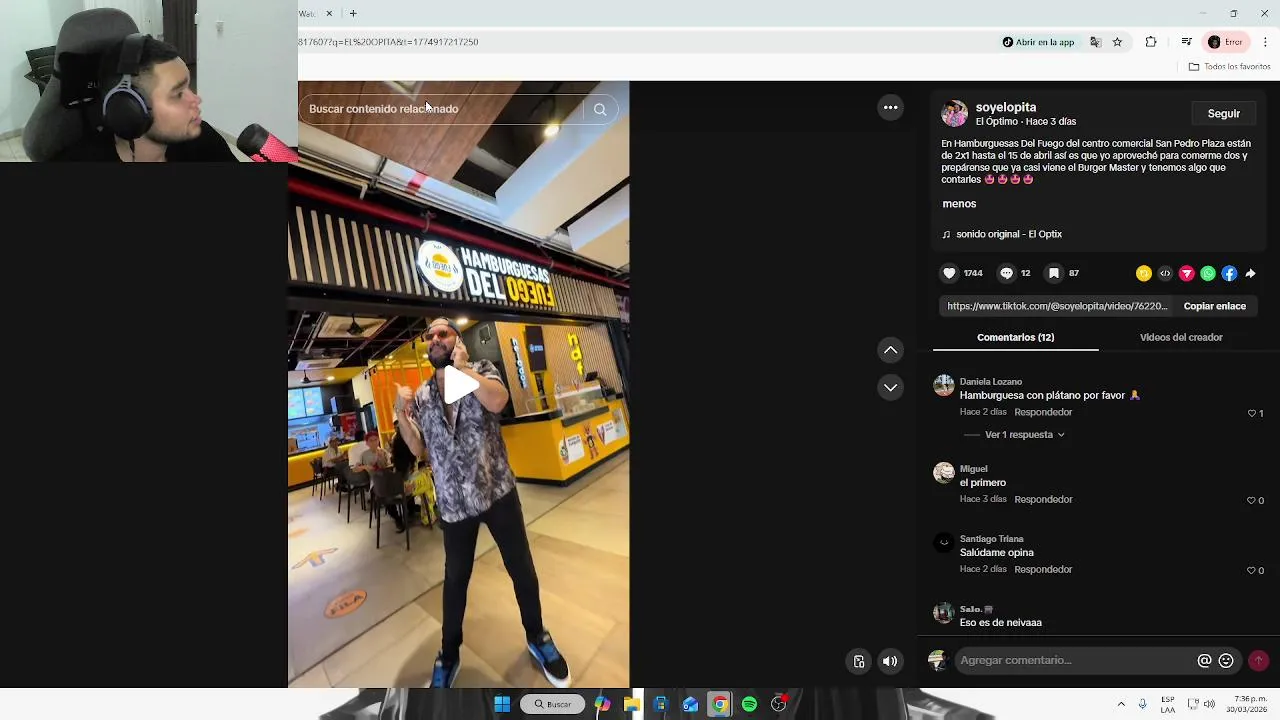Viewport: 1280px width, 720px height.
Task: Open Todos los favoritos folder
Action: [1229, 67]
